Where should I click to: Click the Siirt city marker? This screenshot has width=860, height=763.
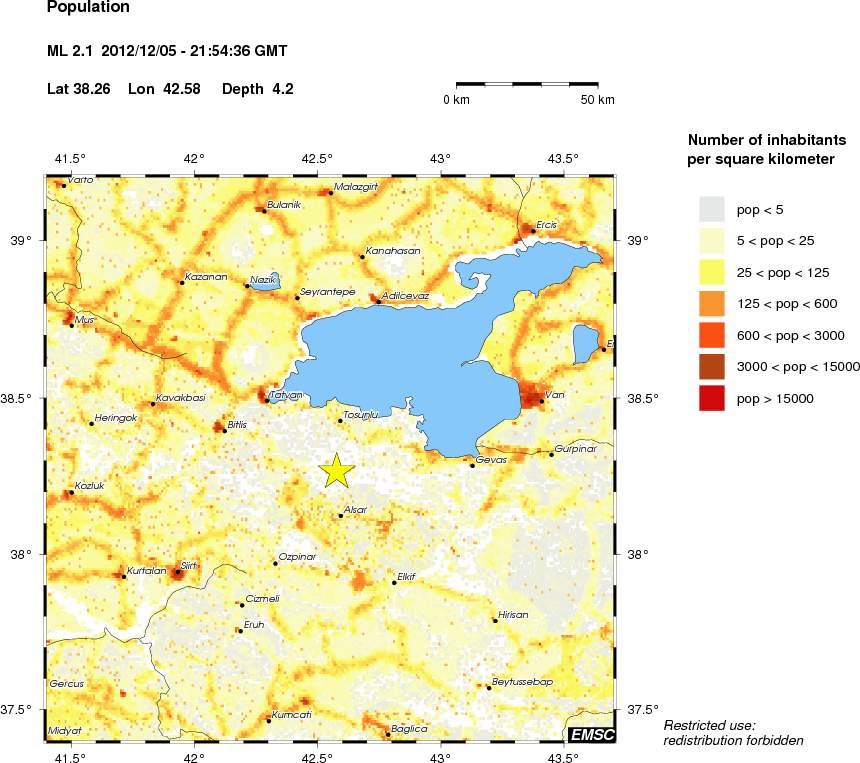[x=178, y=572]
